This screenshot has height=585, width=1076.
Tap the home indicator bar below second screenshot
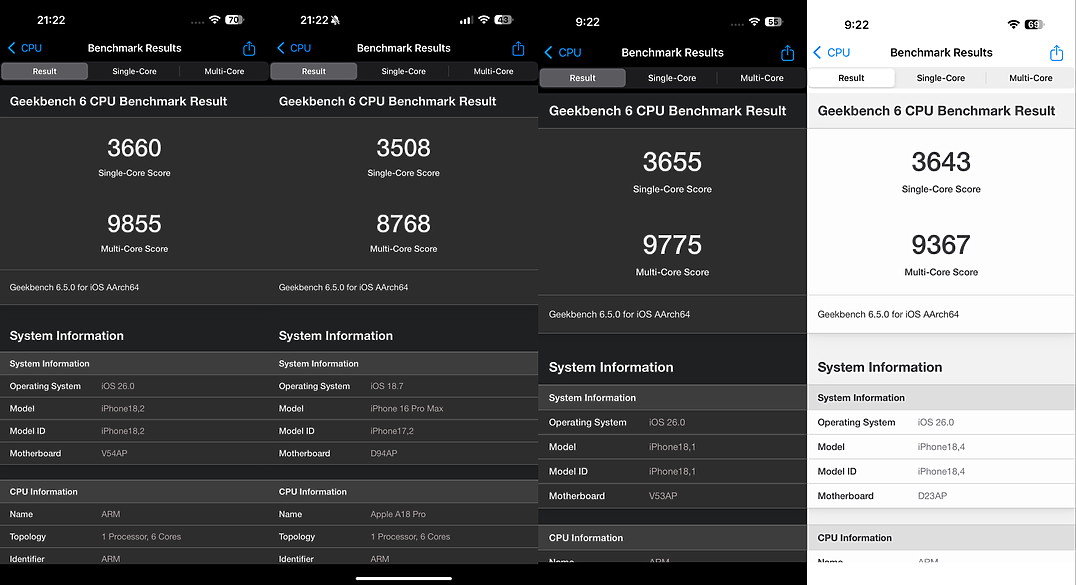click(404, 578)
